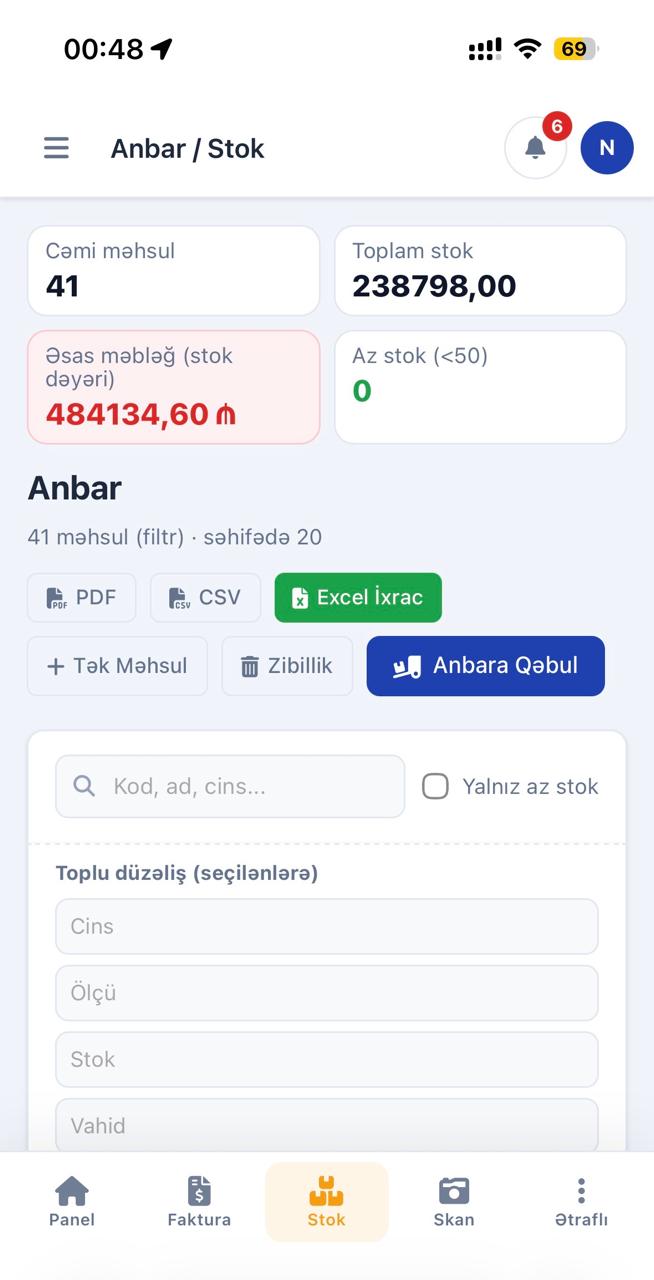Enable the Yalnız az stok checkbox

(x=435, y=786)
